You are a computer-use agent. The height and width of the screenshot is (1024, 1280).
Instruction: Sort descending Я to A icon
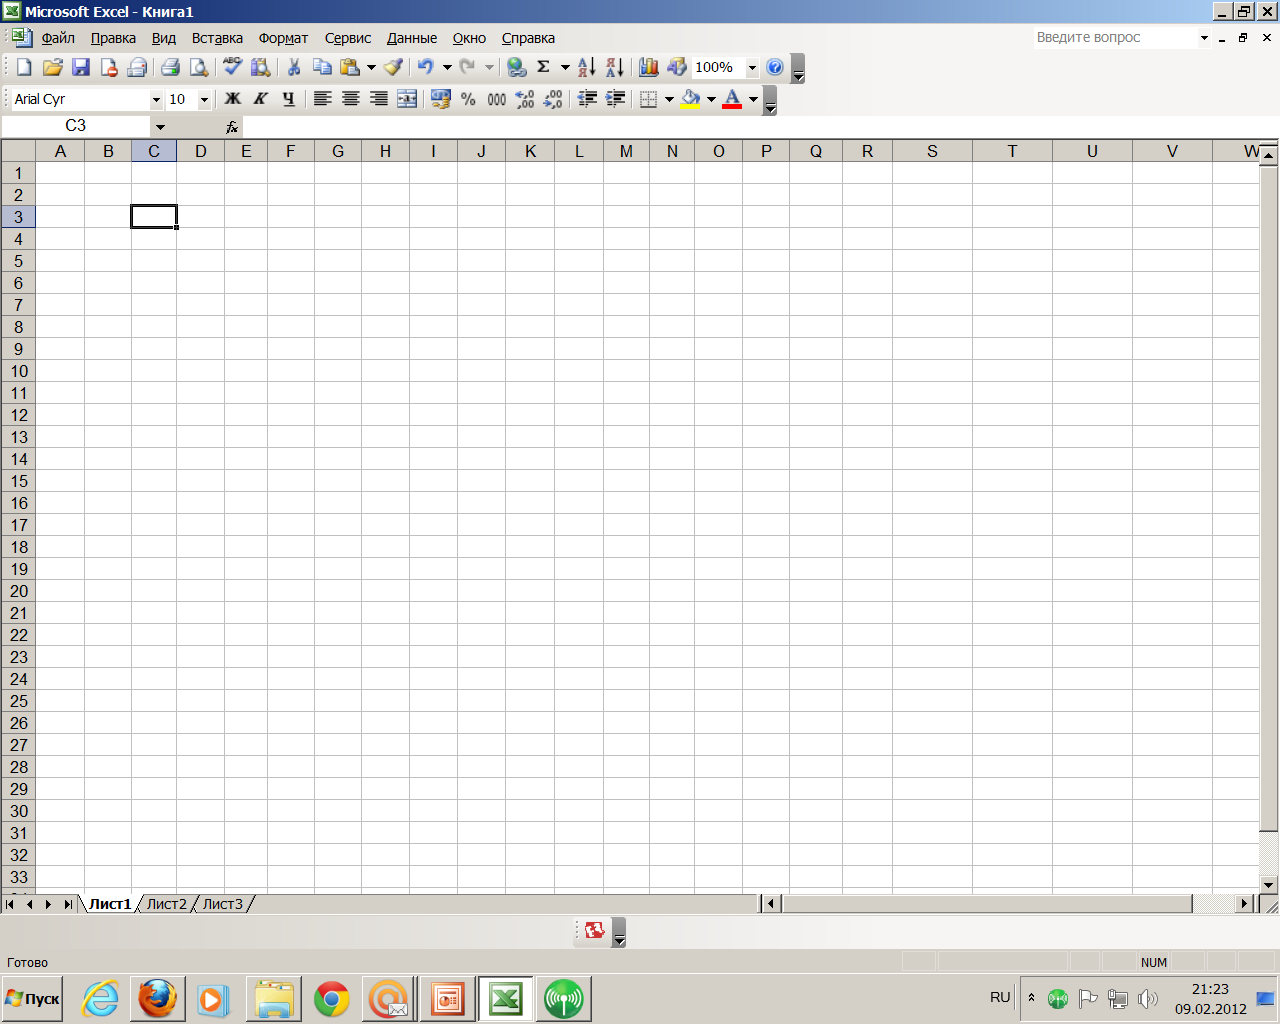[x=615, y=67]
